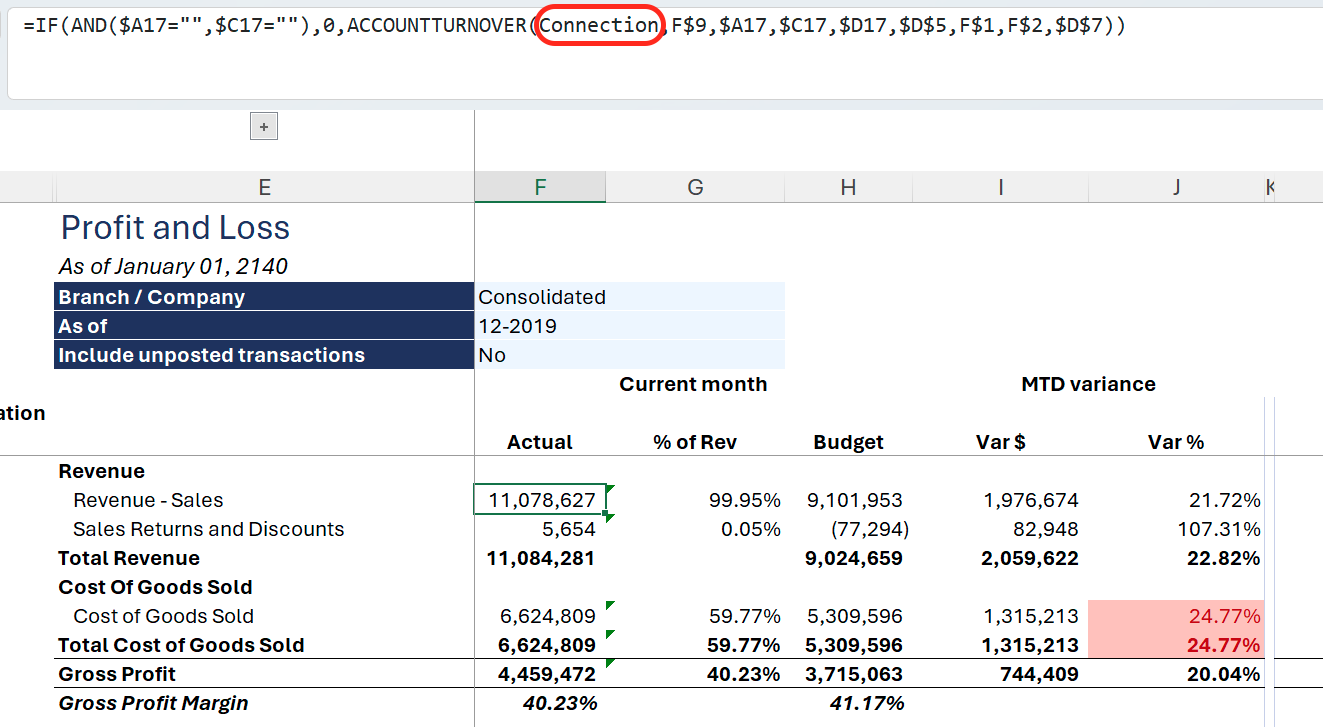
Task: Select column H header
Action: 848,187
